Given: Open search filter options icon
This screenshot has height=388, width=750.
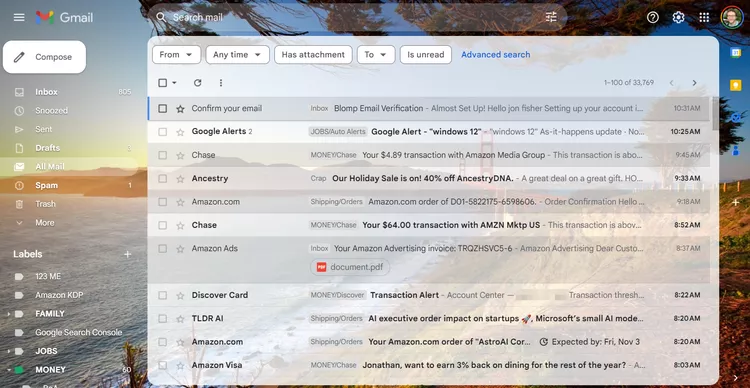Looking at the screenshot, I should (551, 18).
